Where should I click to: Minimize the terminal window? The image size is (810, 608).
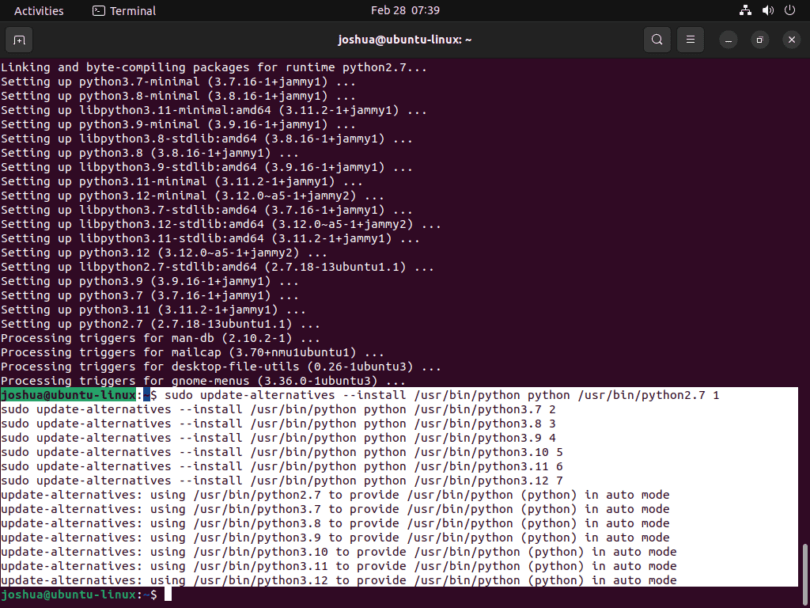(x=727, y=39)
